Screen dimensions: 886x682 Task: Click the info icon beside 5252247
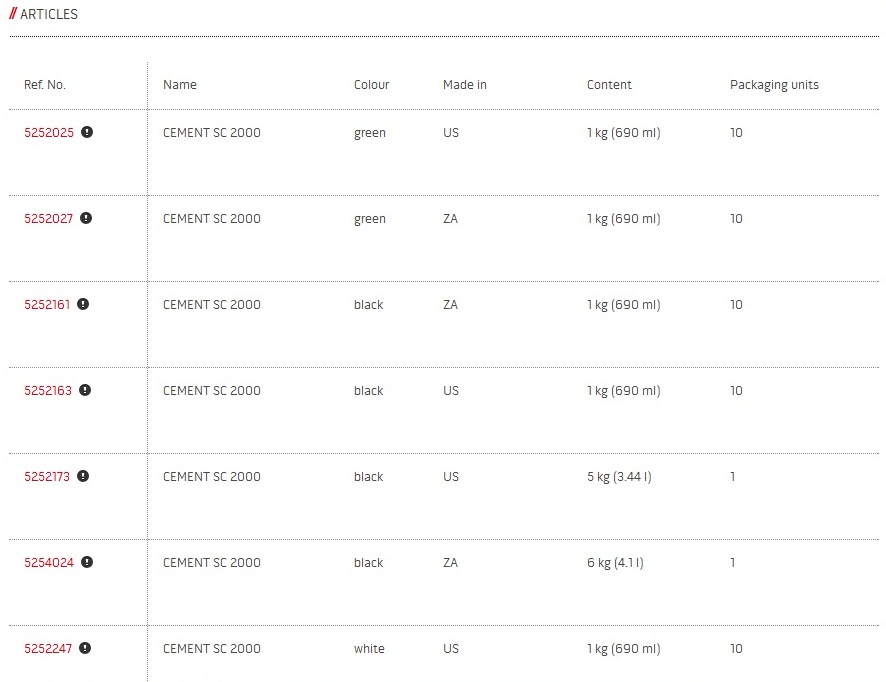point(85,648)
